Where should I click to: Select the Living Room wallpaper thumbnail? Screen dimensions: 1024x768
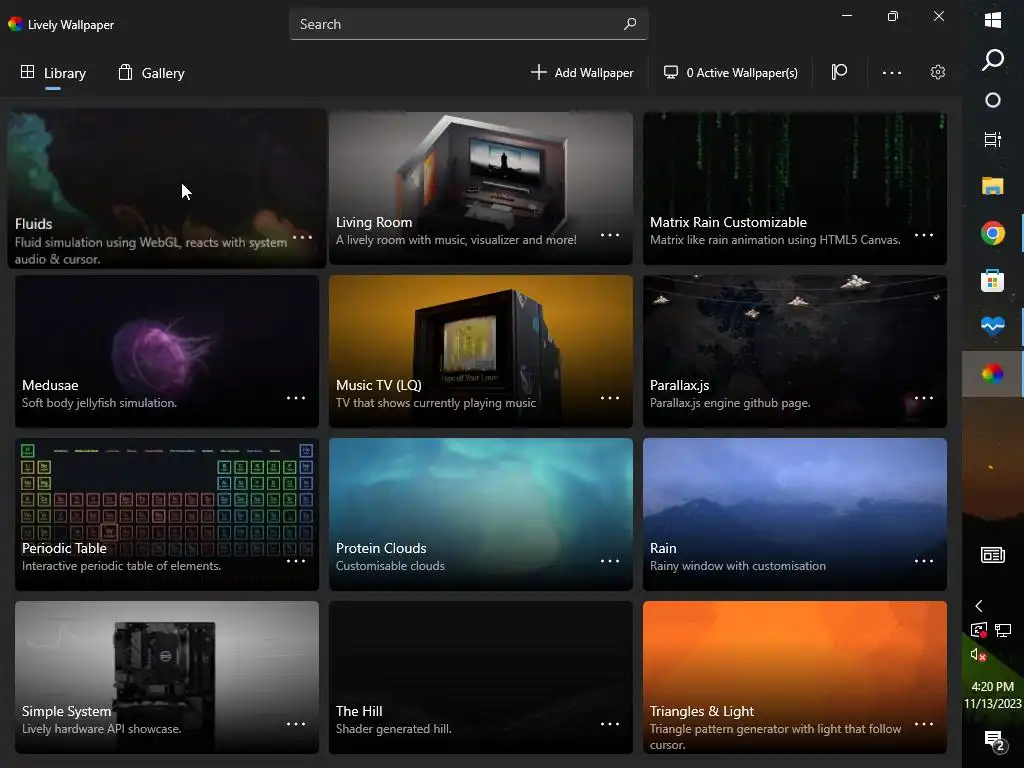click(481, 188)
